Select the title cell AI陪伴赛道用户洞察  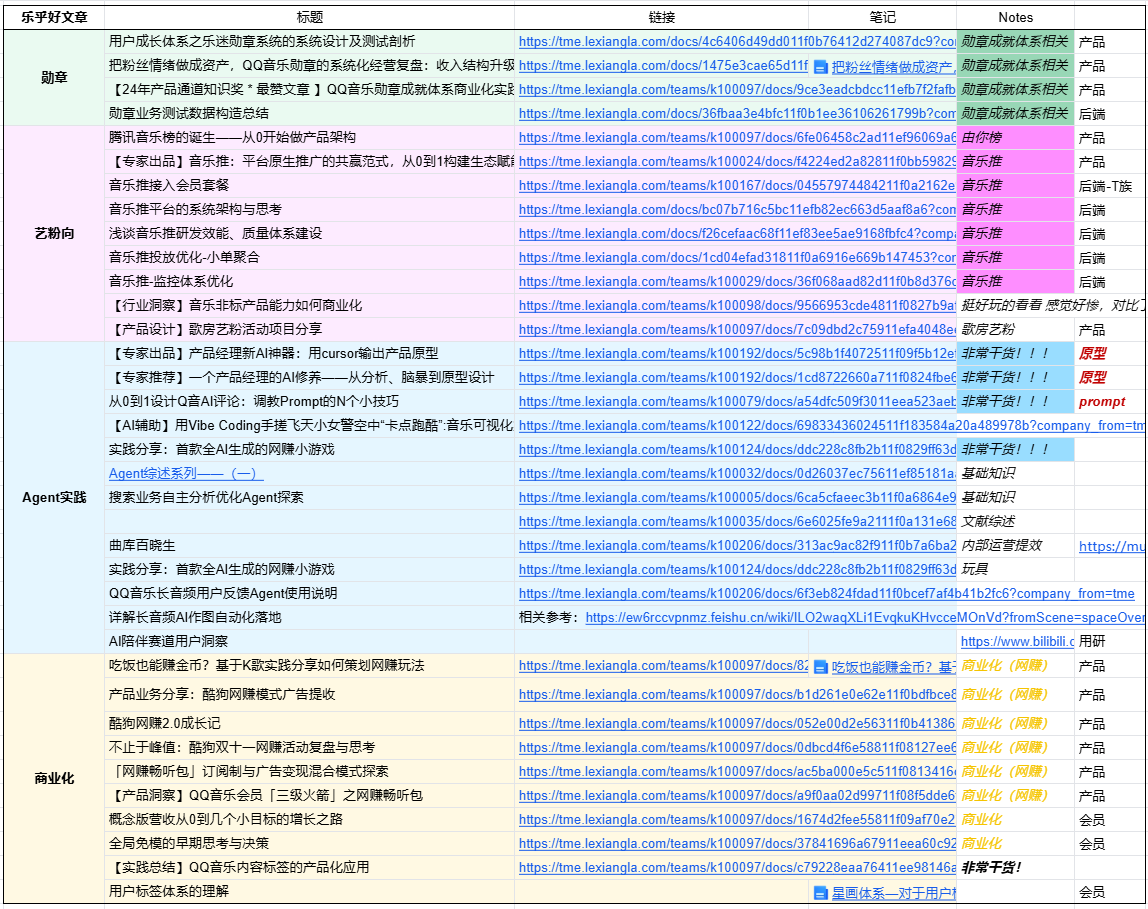[x=310, y=642]
